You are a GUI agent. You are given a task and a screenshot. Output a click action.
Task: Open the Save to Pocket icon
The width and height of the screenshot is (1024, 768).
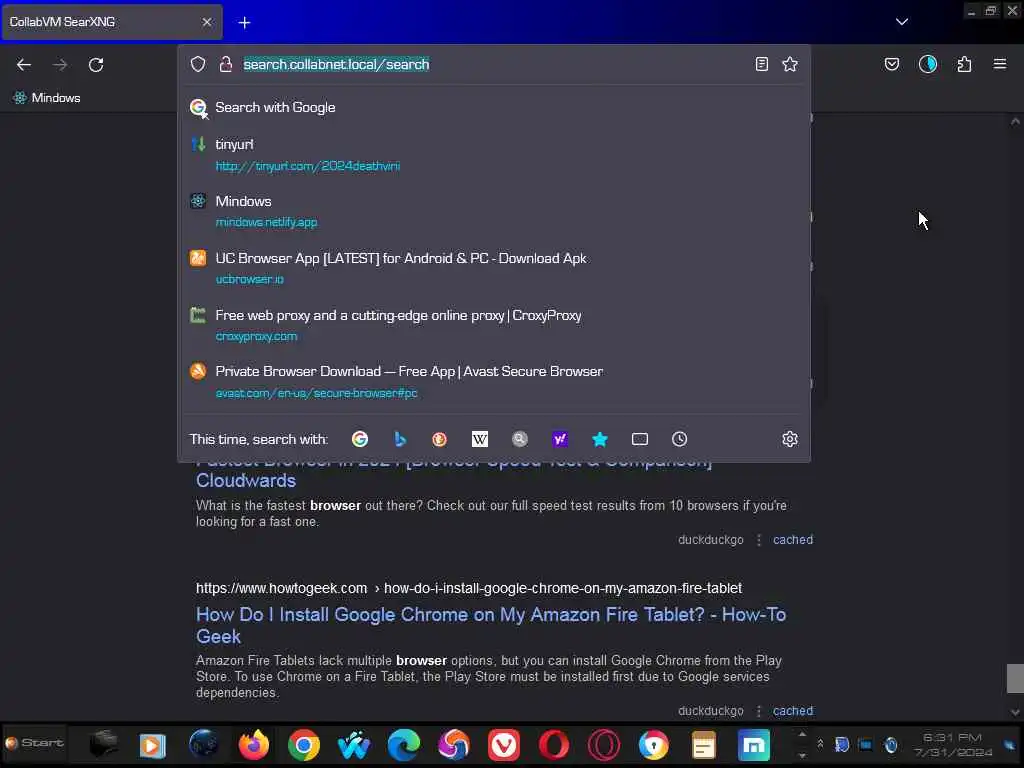tap(891, 64)
